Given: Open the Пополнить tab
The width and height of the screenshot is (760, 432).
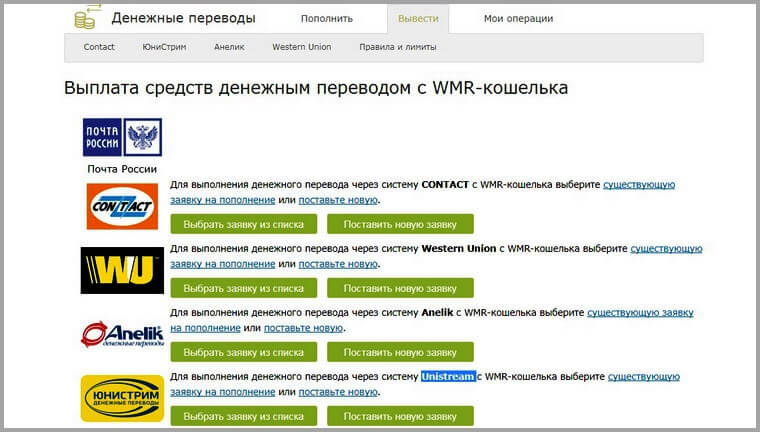Looking at the screenshot, I should 327,18.
